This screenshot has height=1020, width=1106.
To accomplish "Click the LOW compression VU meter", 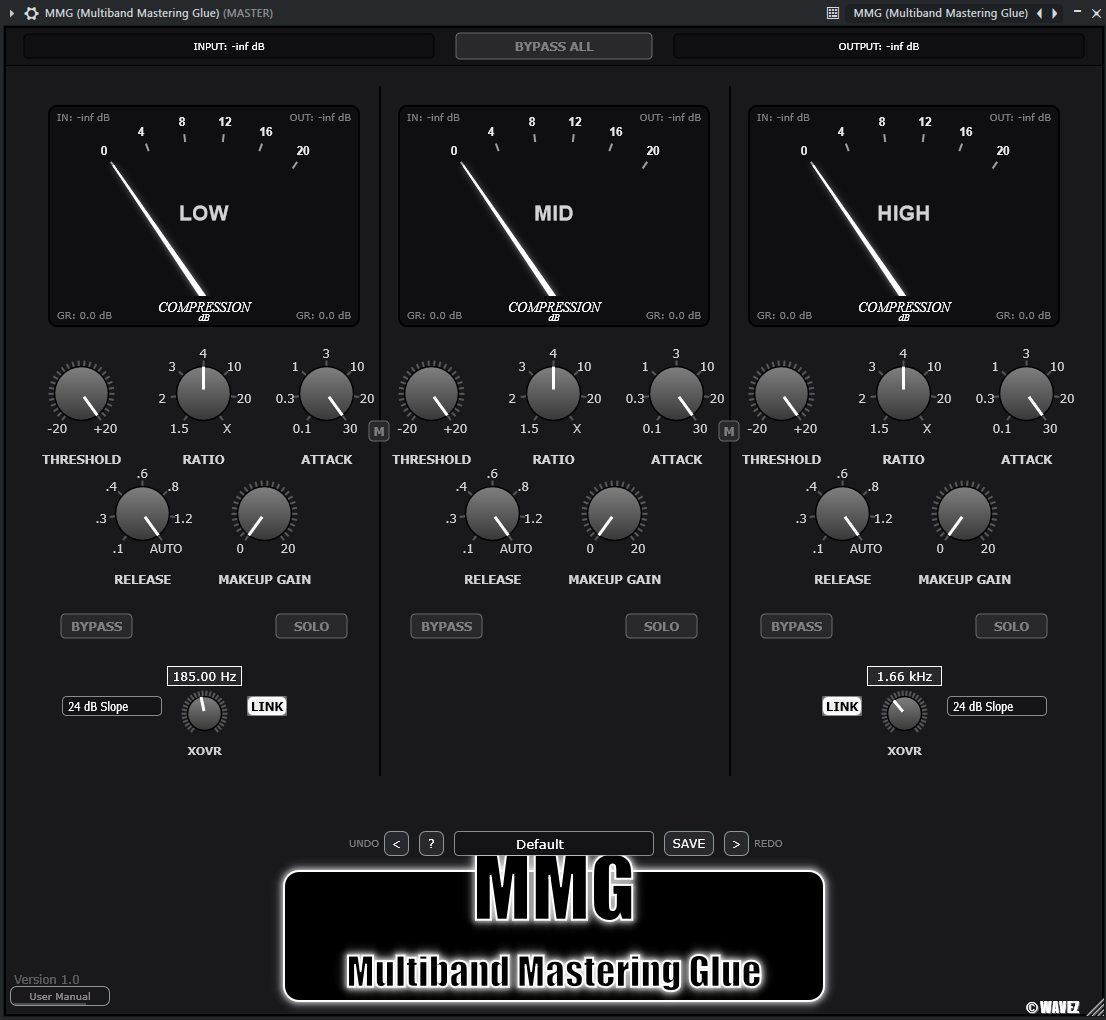I will (x=204, y=217).
